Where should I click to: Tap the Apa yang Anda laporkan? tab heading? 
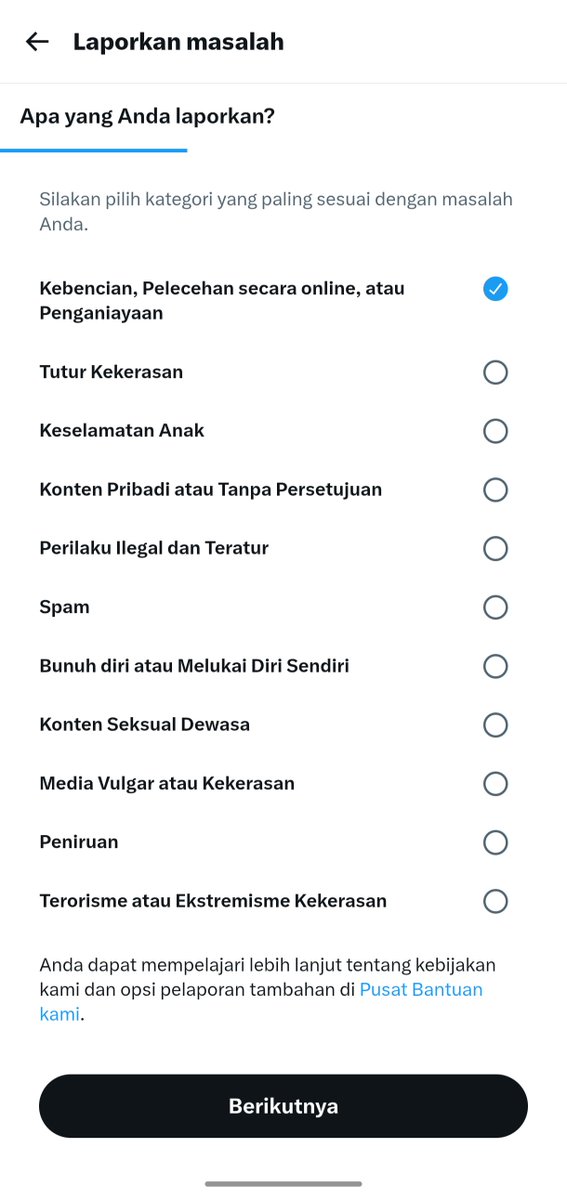(147, 117)
